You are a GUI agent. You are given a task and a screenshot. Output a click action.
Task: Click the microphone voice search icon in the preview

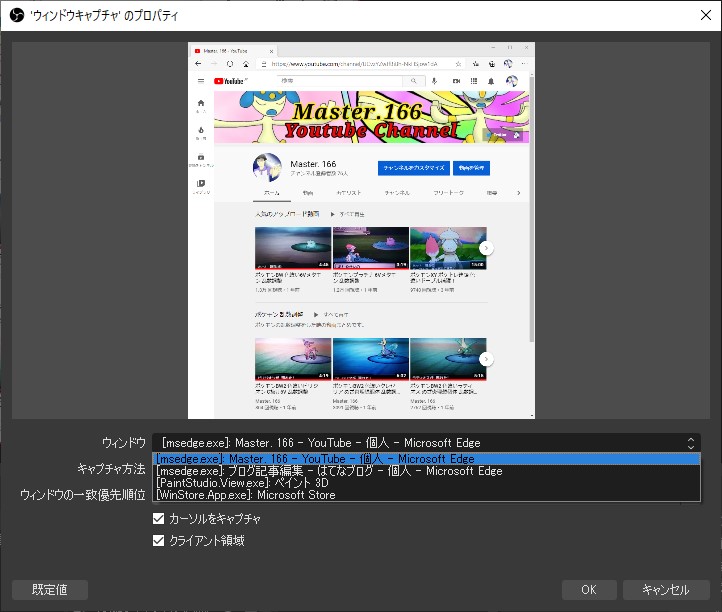434,81
